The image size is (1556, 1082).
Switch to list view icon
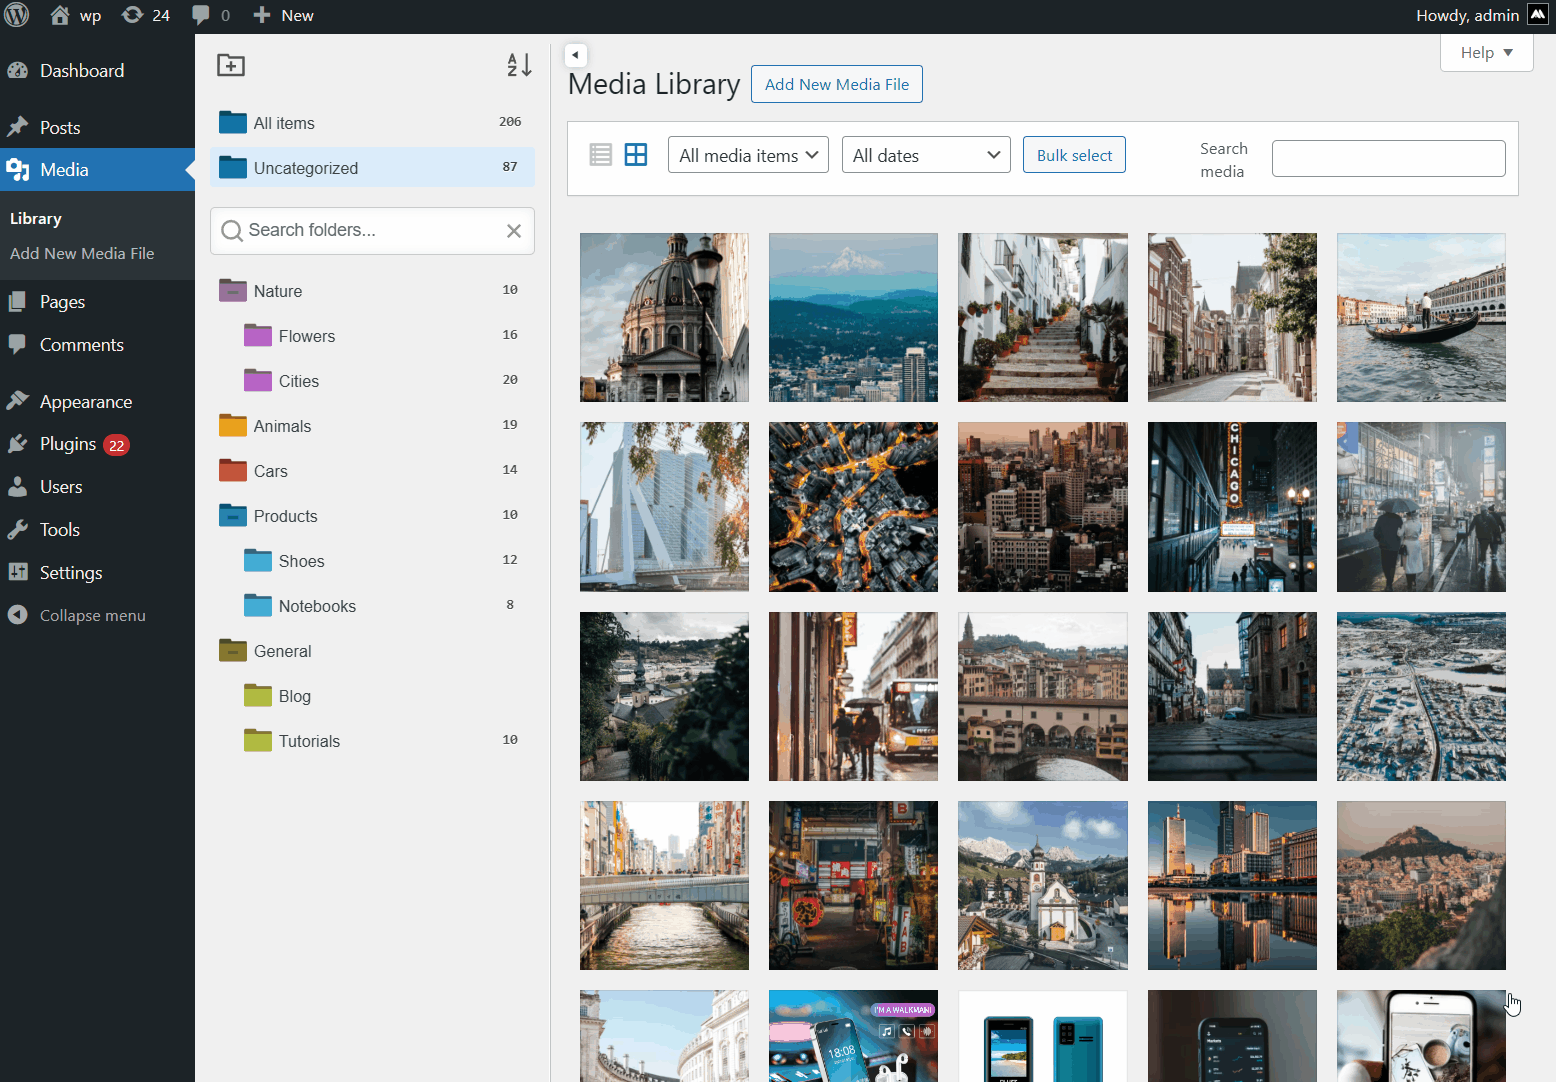[x=600, y=154]
